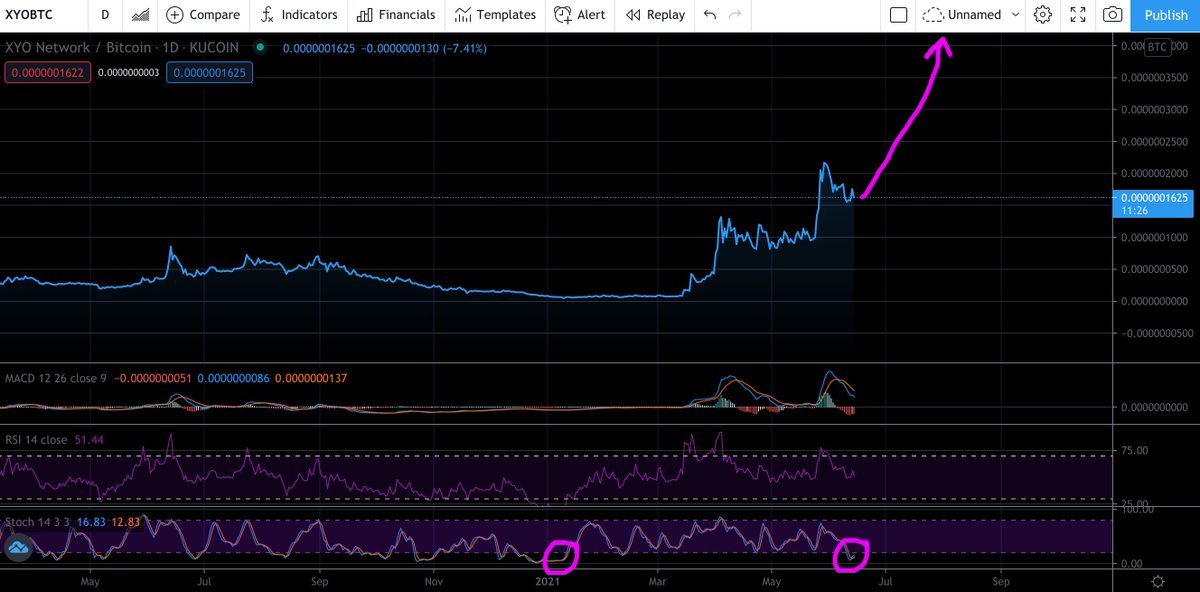Open indicator Templates

(x=495, y=15)
